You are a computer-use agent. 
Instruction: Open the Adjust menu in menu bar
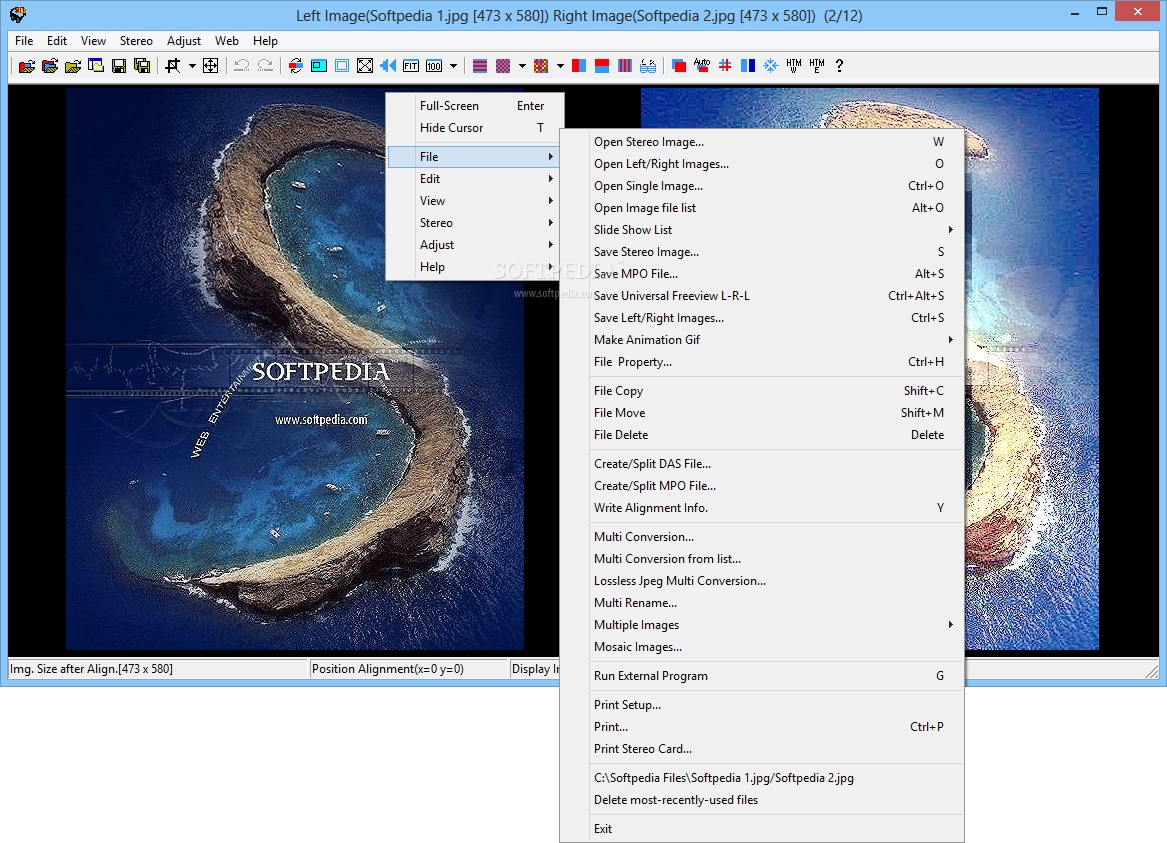click(184, 41)
